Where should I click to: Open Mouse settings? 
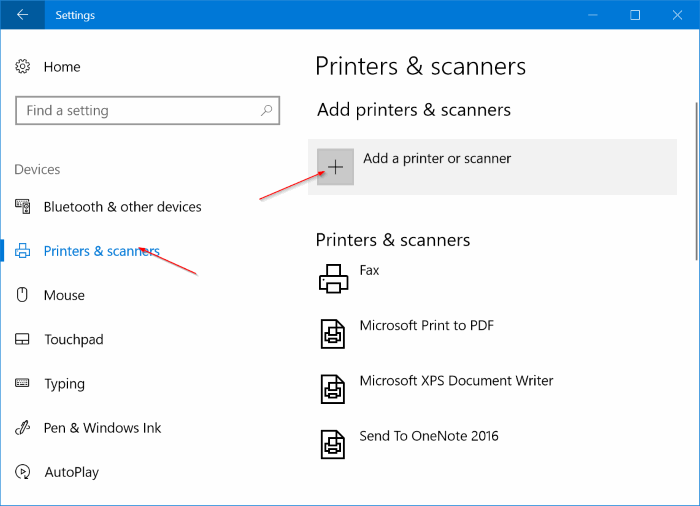(64, 295)
